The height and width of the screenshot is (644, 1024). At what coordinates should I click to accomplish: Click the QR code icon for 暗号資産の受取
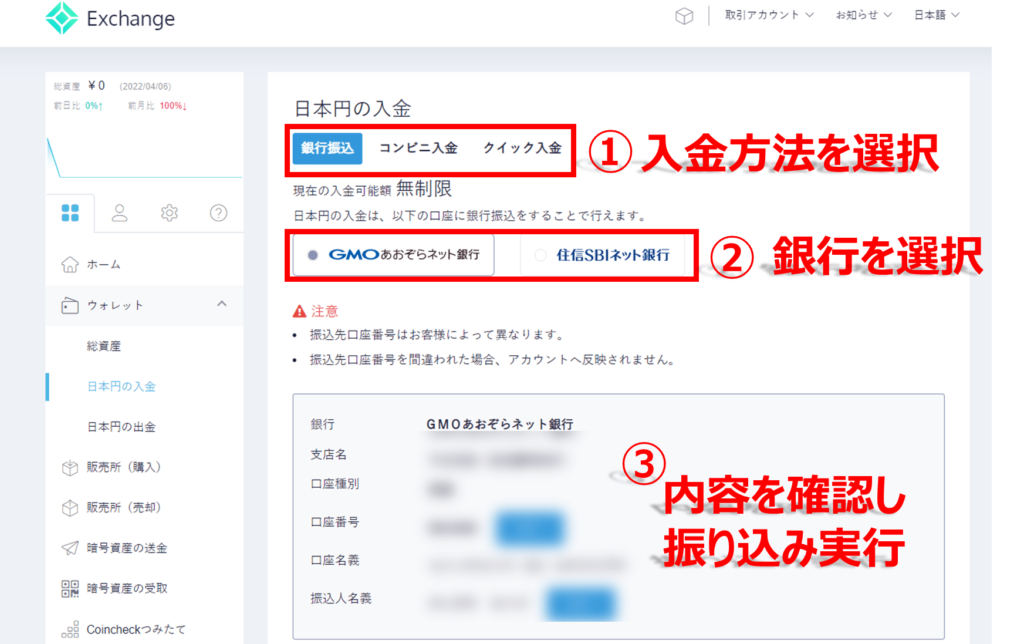pos(70,588)
